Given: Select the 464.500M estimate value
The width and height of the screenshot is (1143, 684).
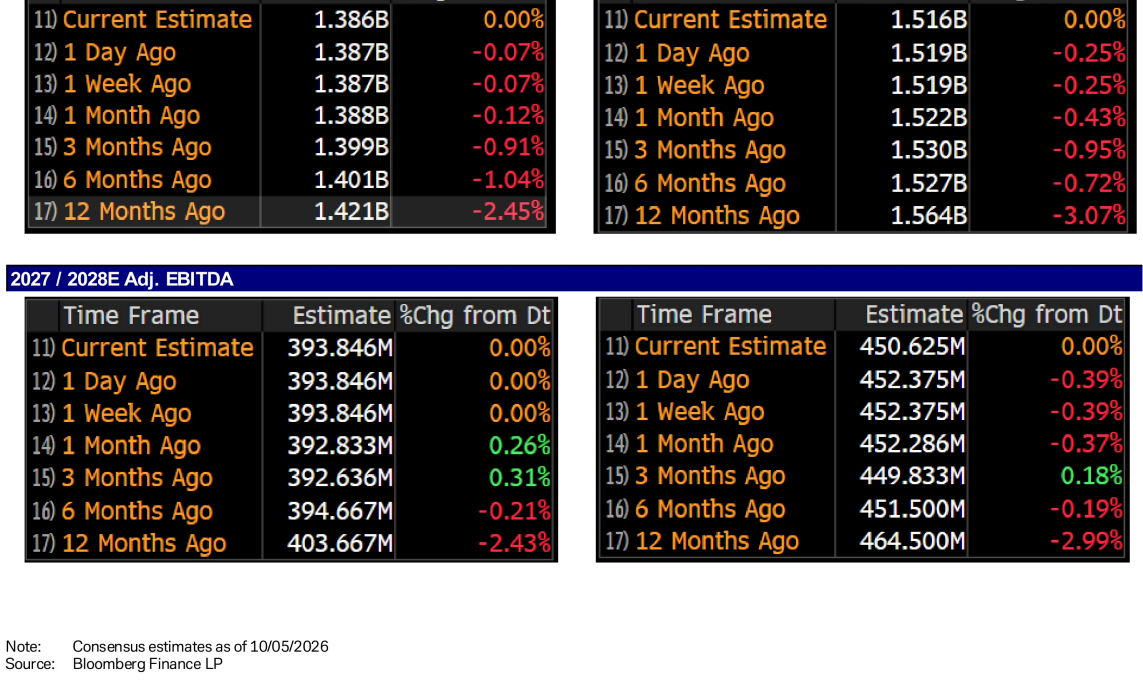Looking at the screenshot, I should coord(912,541).
